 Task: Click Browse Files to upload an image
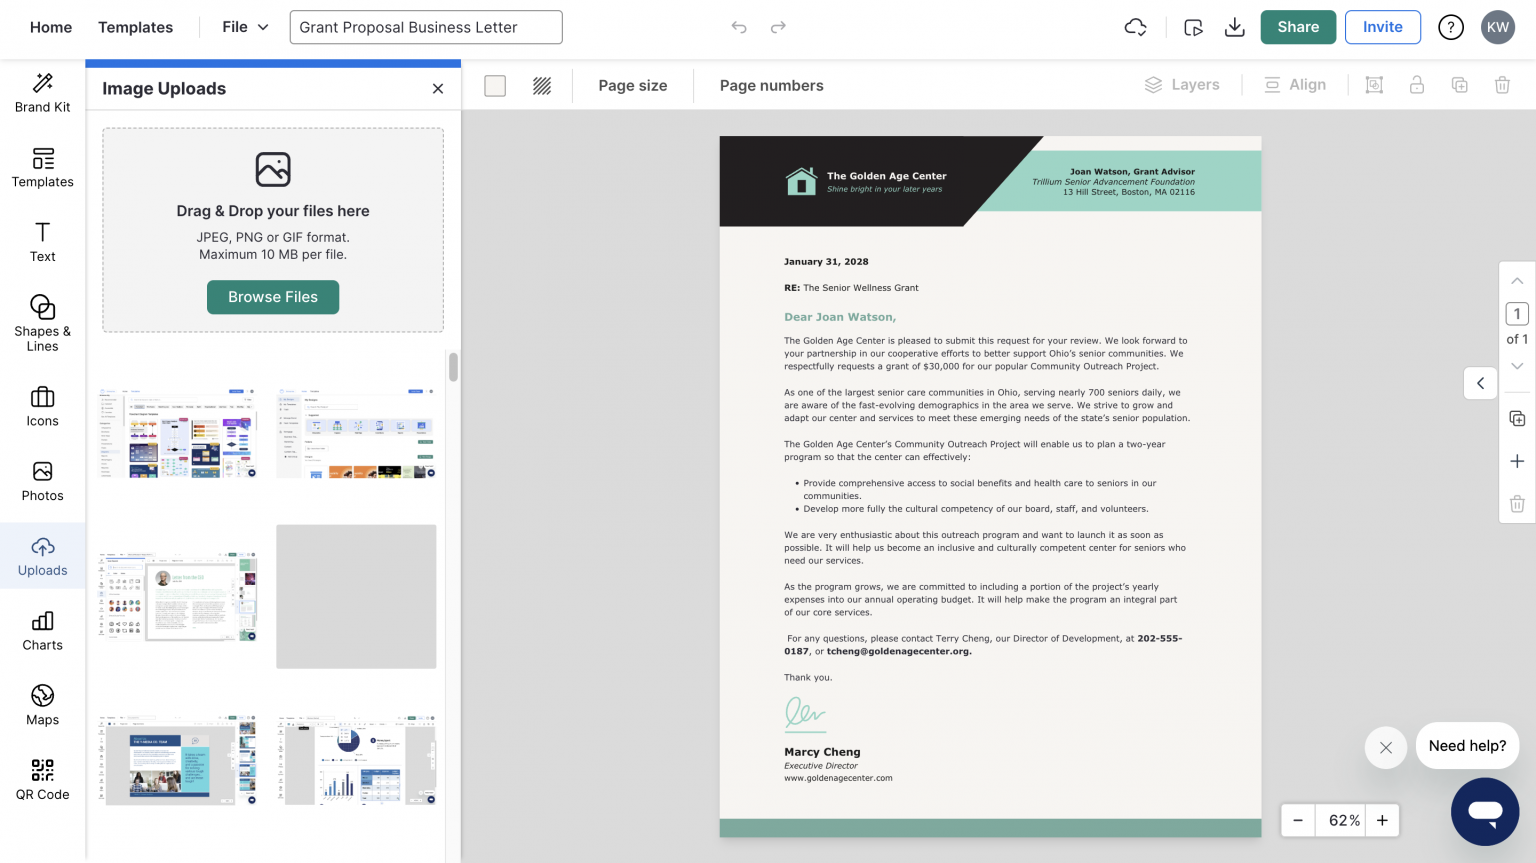click(272, 297)
